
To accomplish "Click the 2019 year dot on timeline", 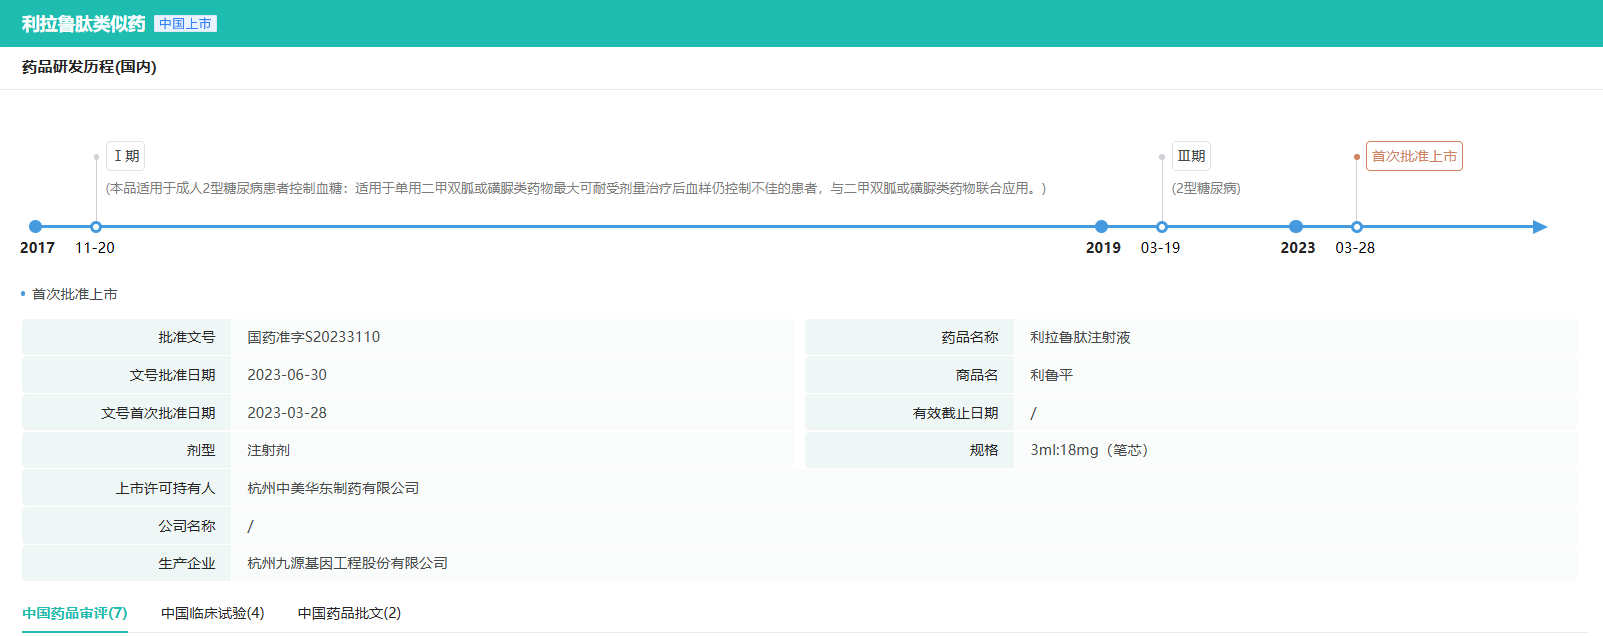I will point(1101,227).
